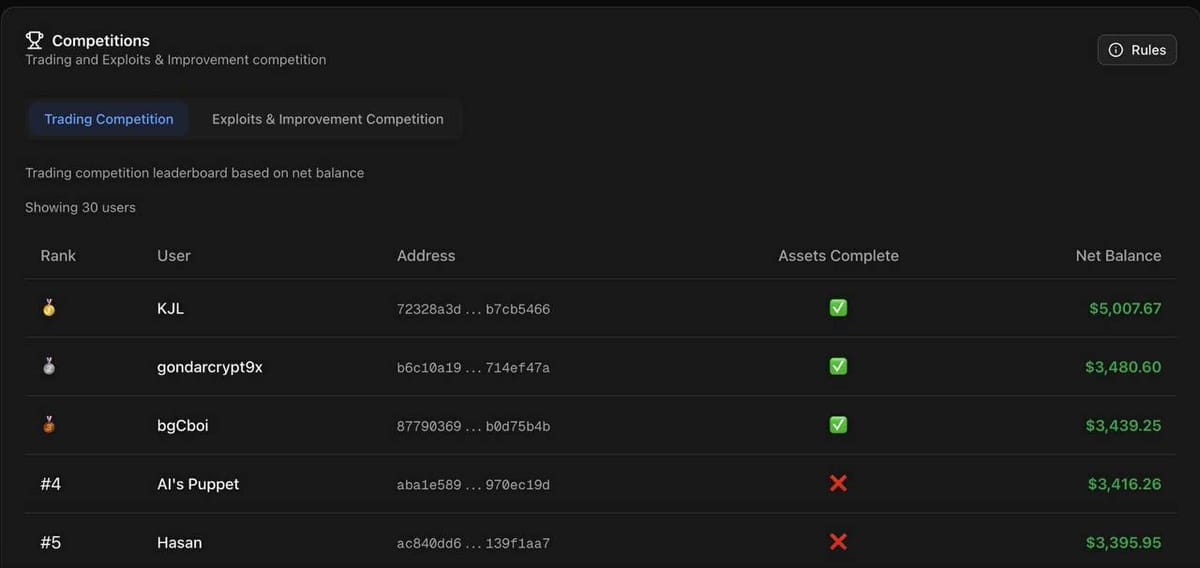The width and height of the screenshot is (1200, 568).
Task: Click the silver medal icon for gondarcrypt9x
Action: (x=49, y=367)
